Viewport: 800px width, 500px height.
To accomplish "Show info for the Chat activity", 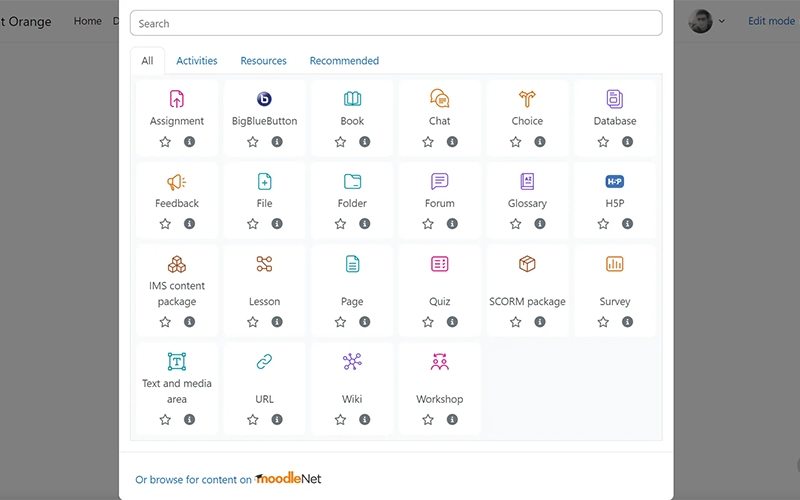I will (x=452, y=142).
